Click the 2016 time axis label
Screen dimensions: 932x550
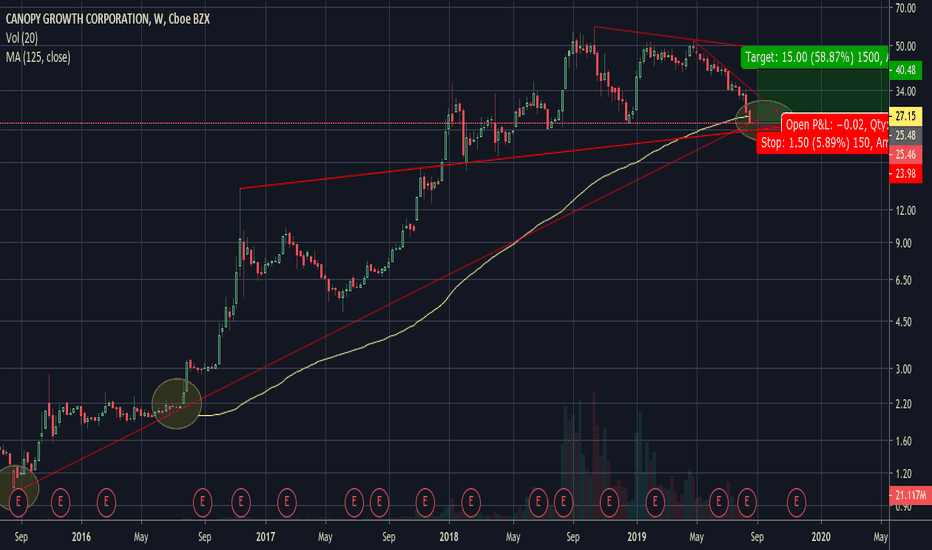click(81, 537)
